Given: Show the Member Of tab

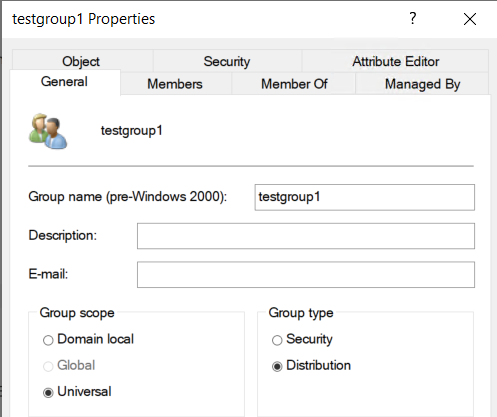Looking at the screenshot, I should [294, 84].
